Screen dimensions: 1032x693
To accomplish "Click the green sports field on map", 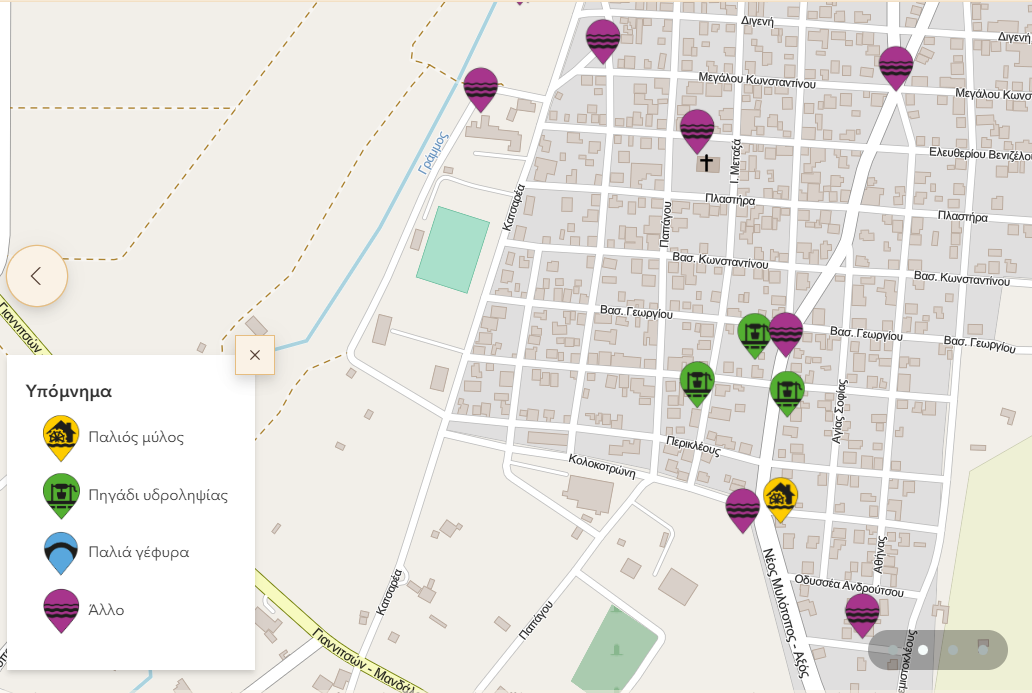I will (452, 248).
